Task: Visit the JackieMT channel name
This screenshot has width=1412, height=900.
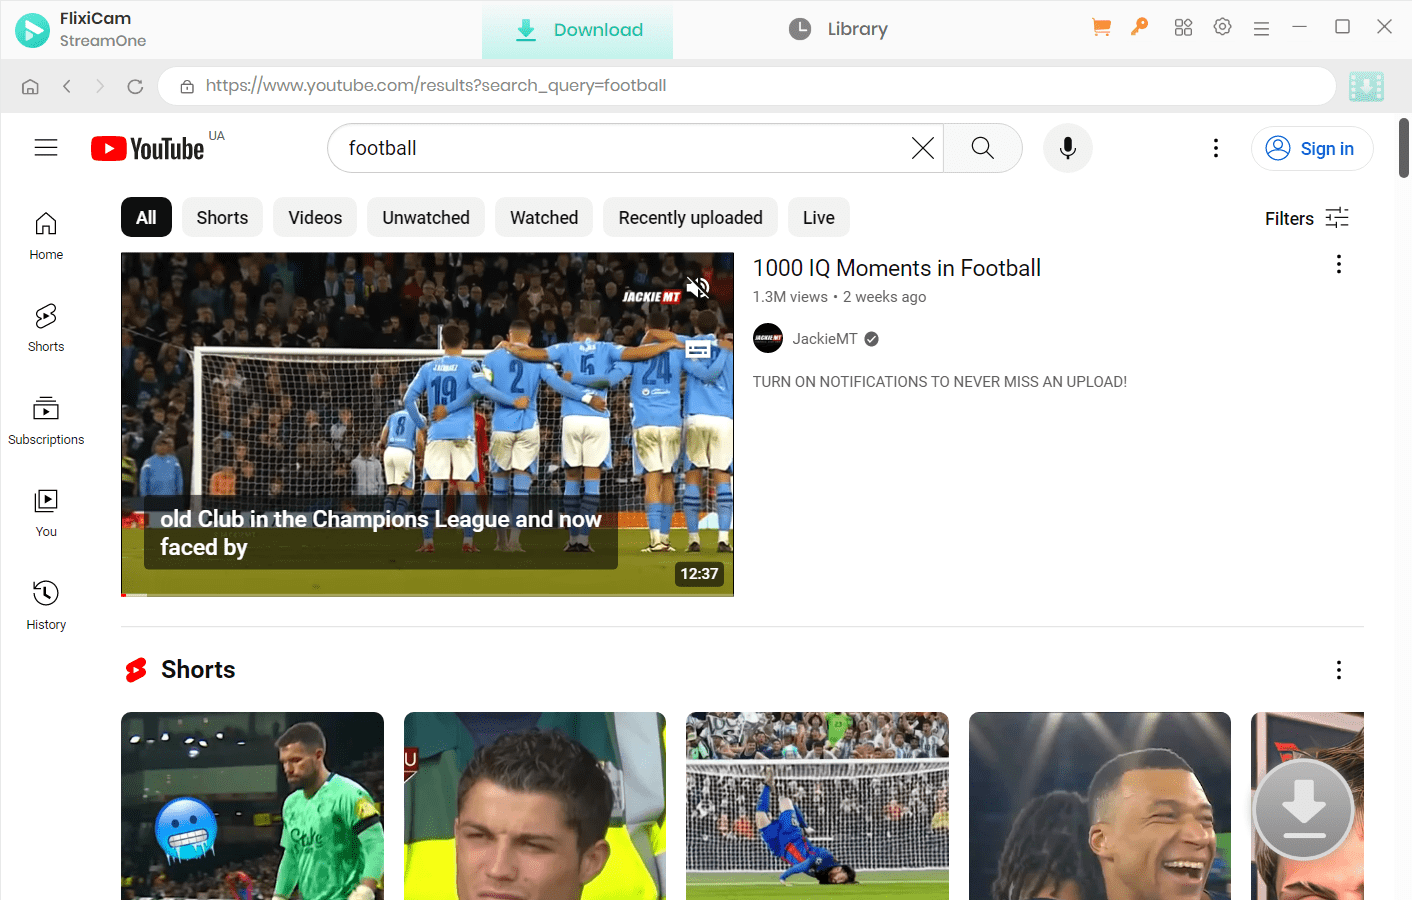Action: click(825, 339)
